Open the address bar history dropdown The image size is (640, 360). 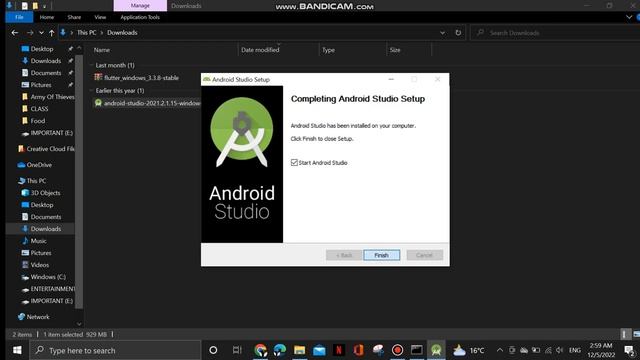coord(442,33)
